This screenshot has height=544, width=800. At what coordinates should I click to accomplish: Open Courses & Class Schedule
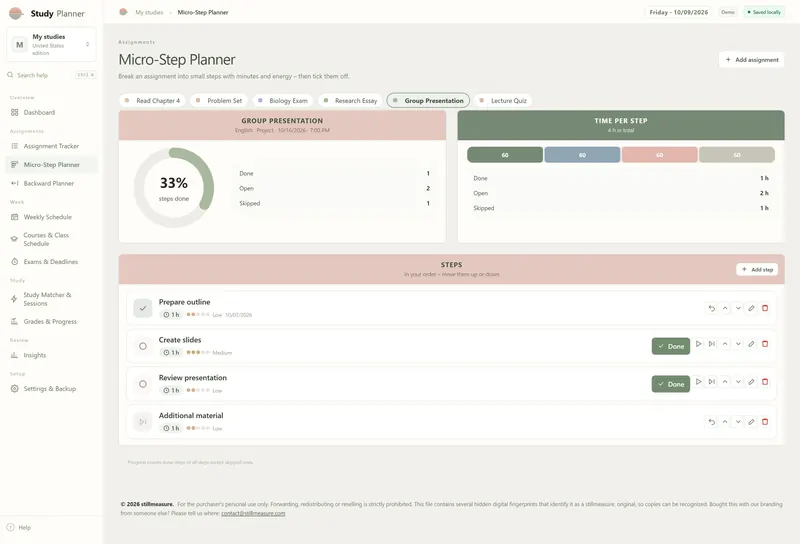click(x=52, y=239)
